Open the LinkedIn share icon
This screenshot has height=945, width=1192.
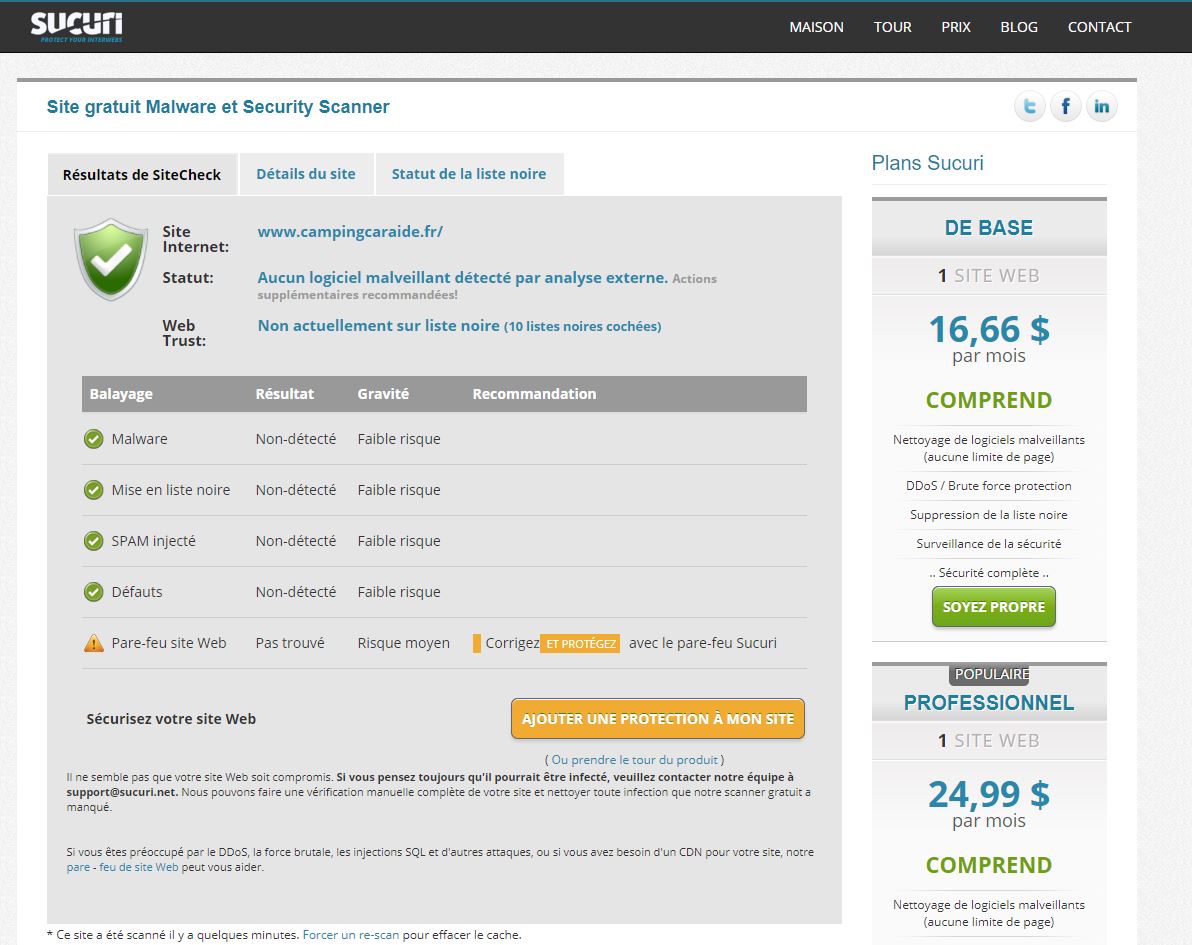pyautogui.click(x=1101, y=106)
